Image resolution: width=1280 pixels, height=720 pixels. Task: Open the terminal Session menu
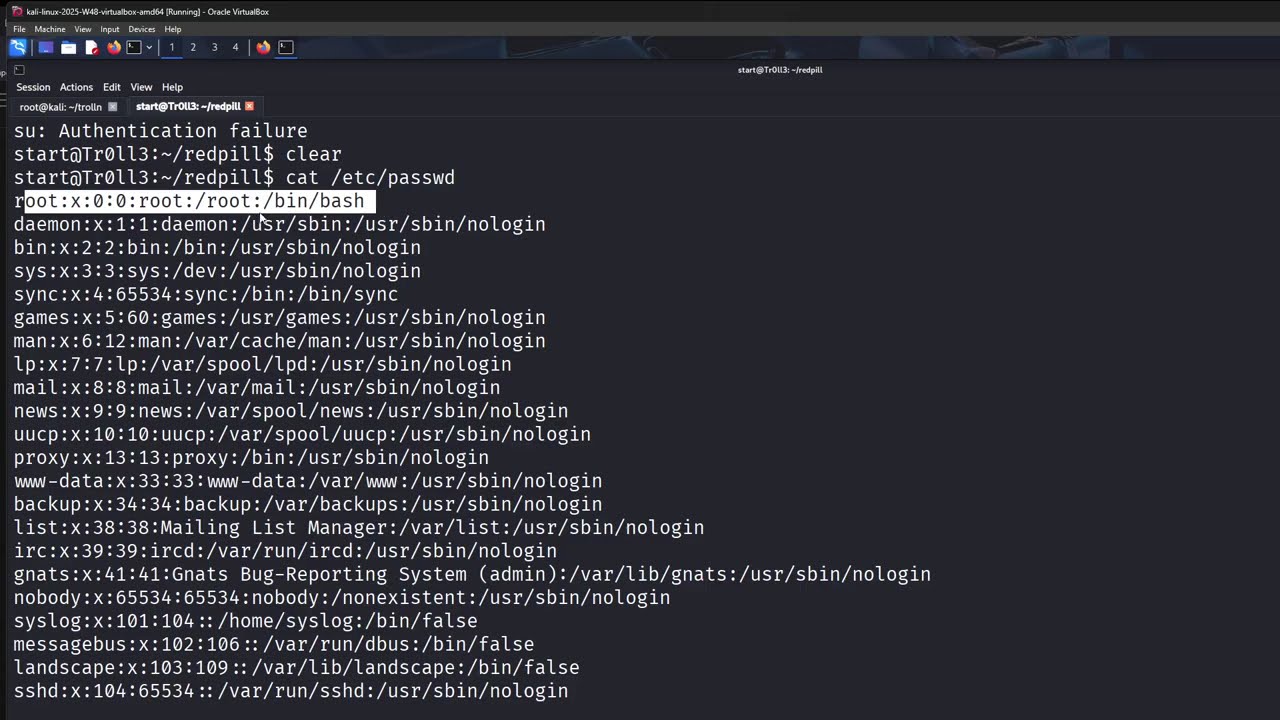[x=33, y=87]
